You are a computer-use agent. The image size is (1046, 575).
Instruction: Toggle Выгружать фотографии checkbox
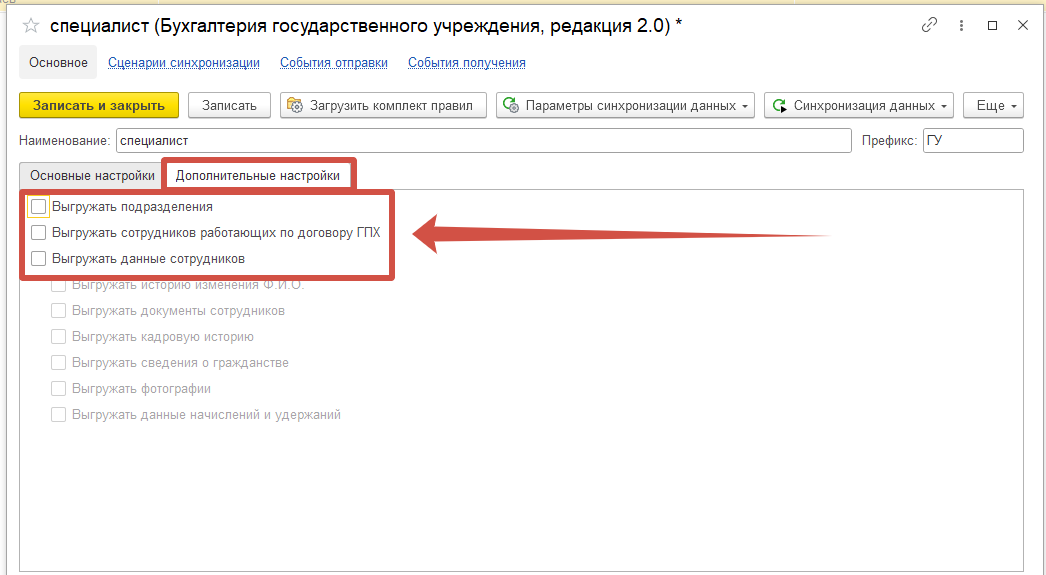click(x=59, y=389)
